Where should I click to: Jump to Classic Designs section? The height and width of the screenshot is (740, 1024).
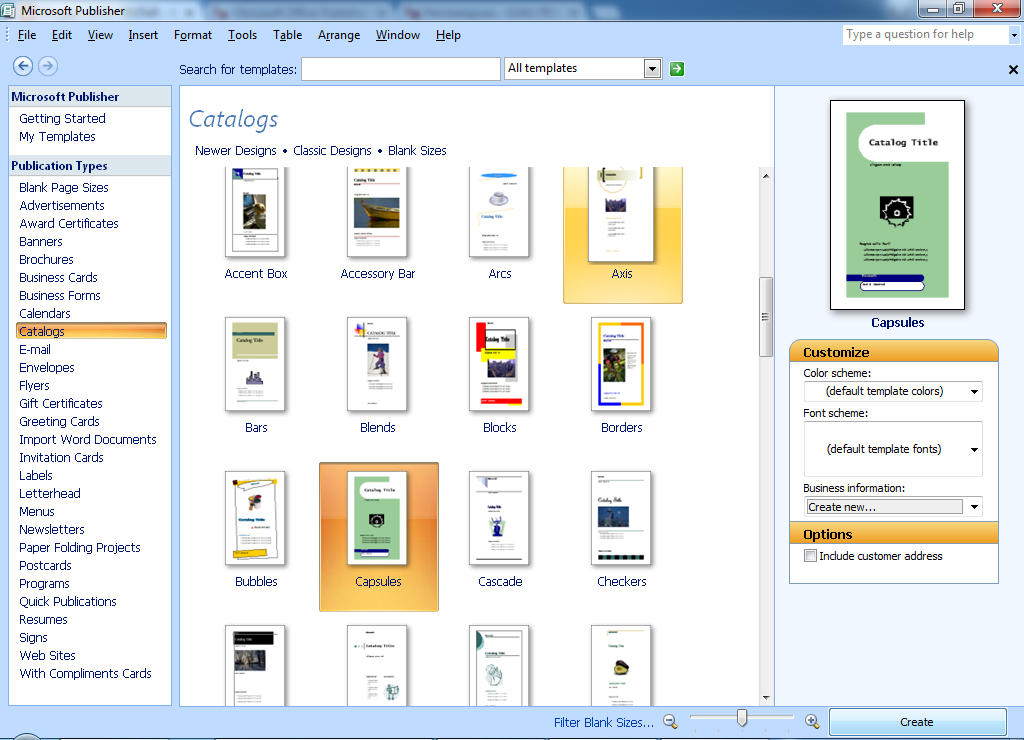click(332, 151)
